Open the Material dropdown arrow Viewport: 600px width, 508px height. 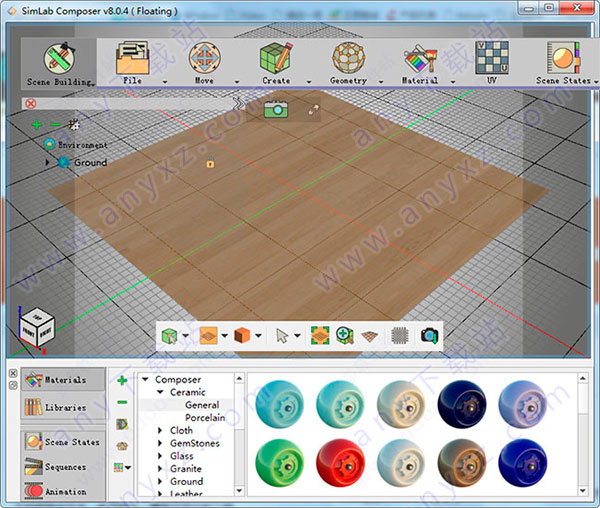(453, 82)
